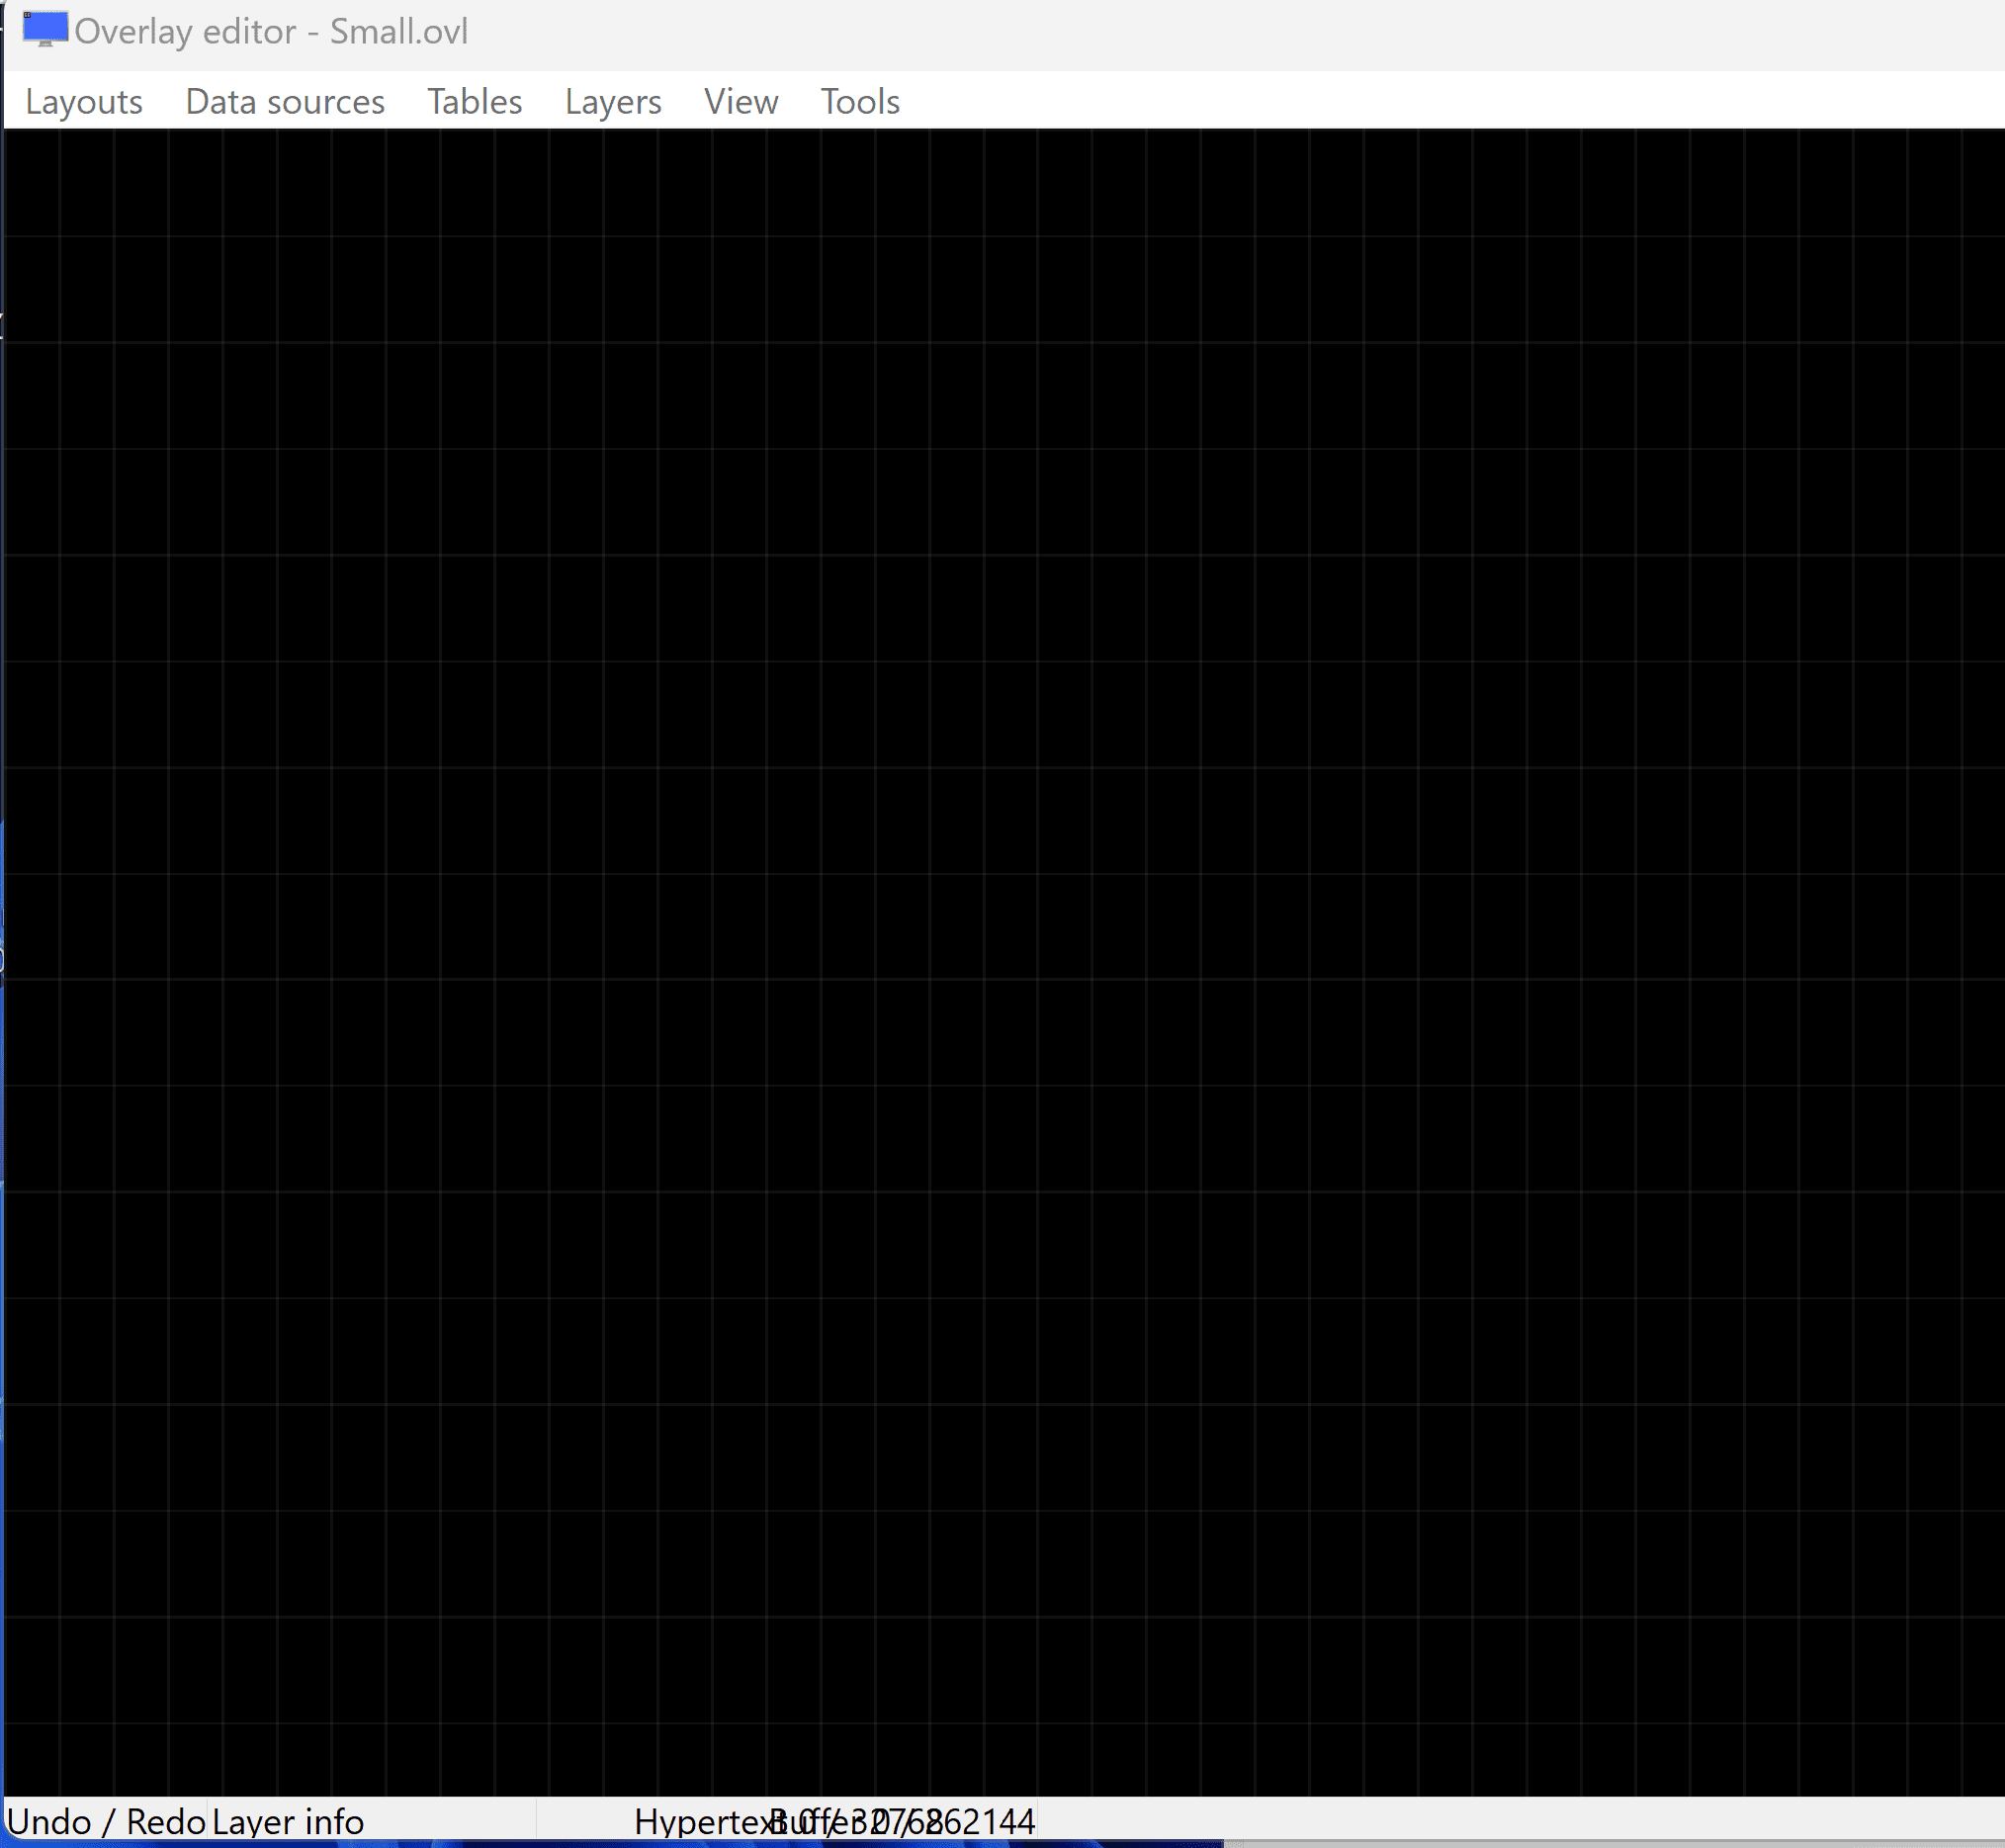Screen dimensions: 2005x1848
Task: Click Layer info in status bar
Action: point(288,1821)
